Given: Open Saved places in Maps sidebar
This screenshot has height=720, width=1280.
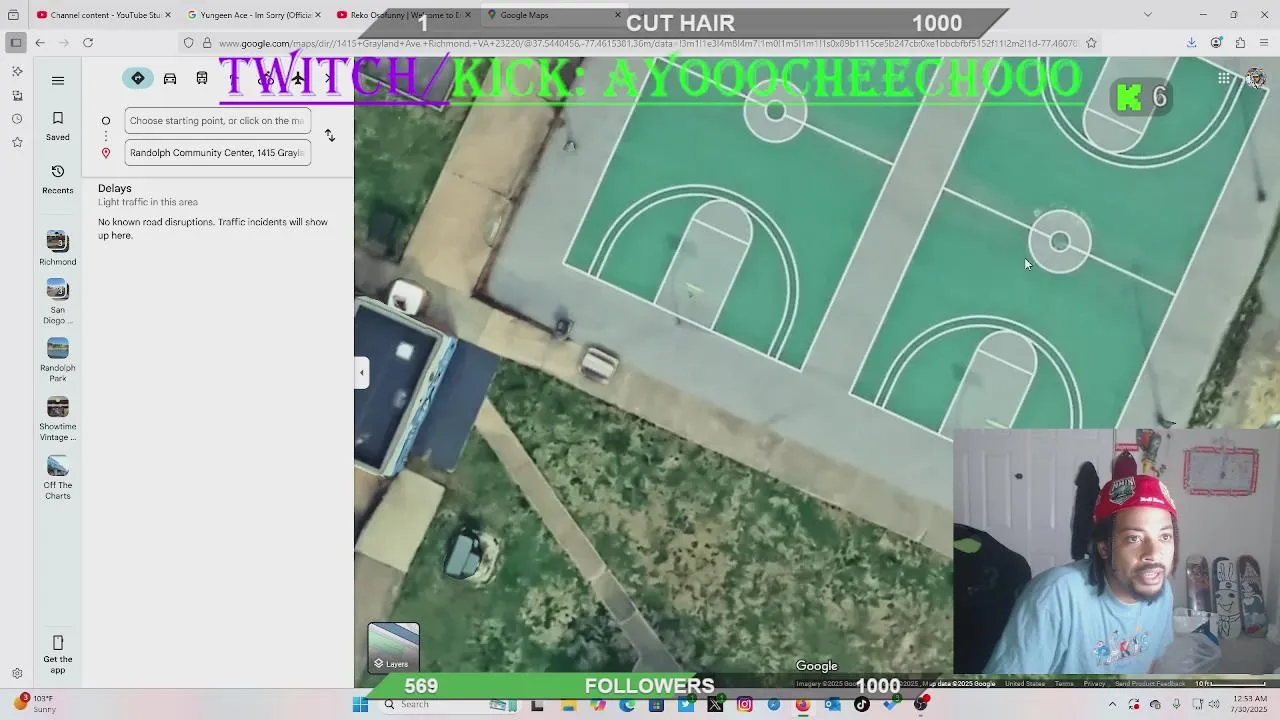Looking at the screenshot, I should [58, 126].
